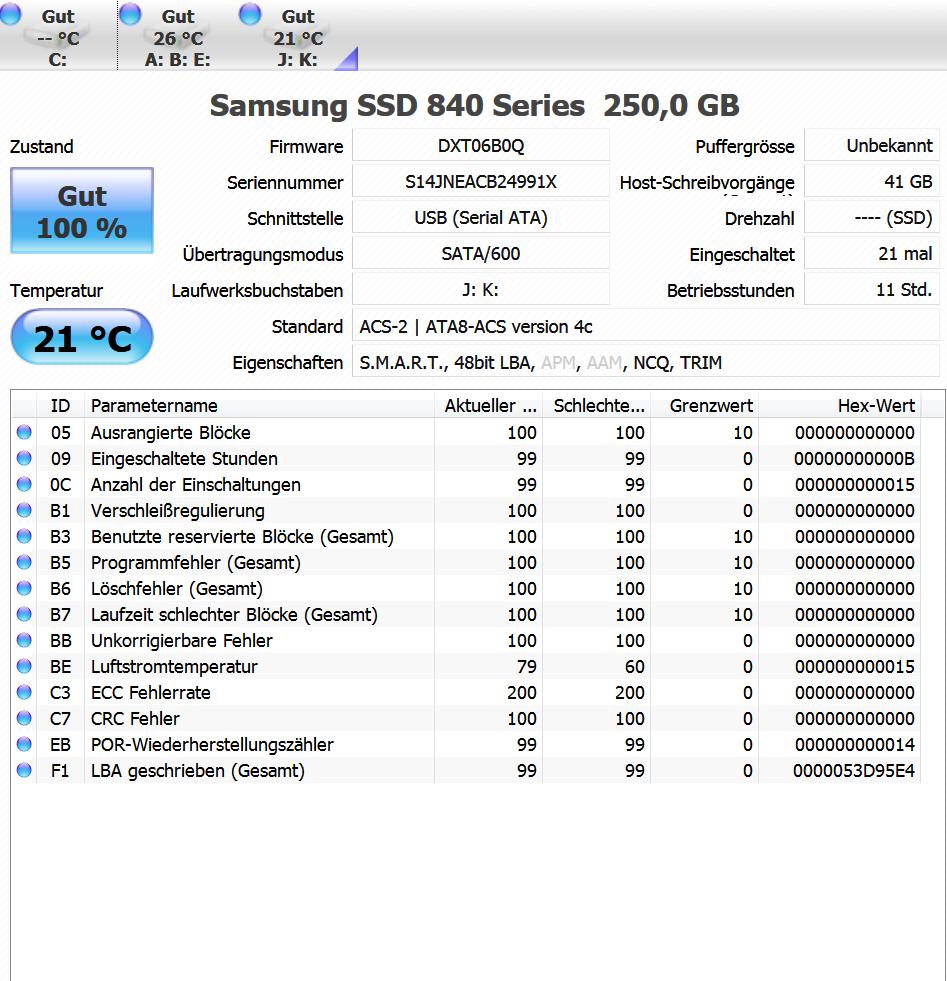Click the Eingeschaltet value 21 mal
The height and width of the screenshot is (981, 947).
click(x=871, y=254)
